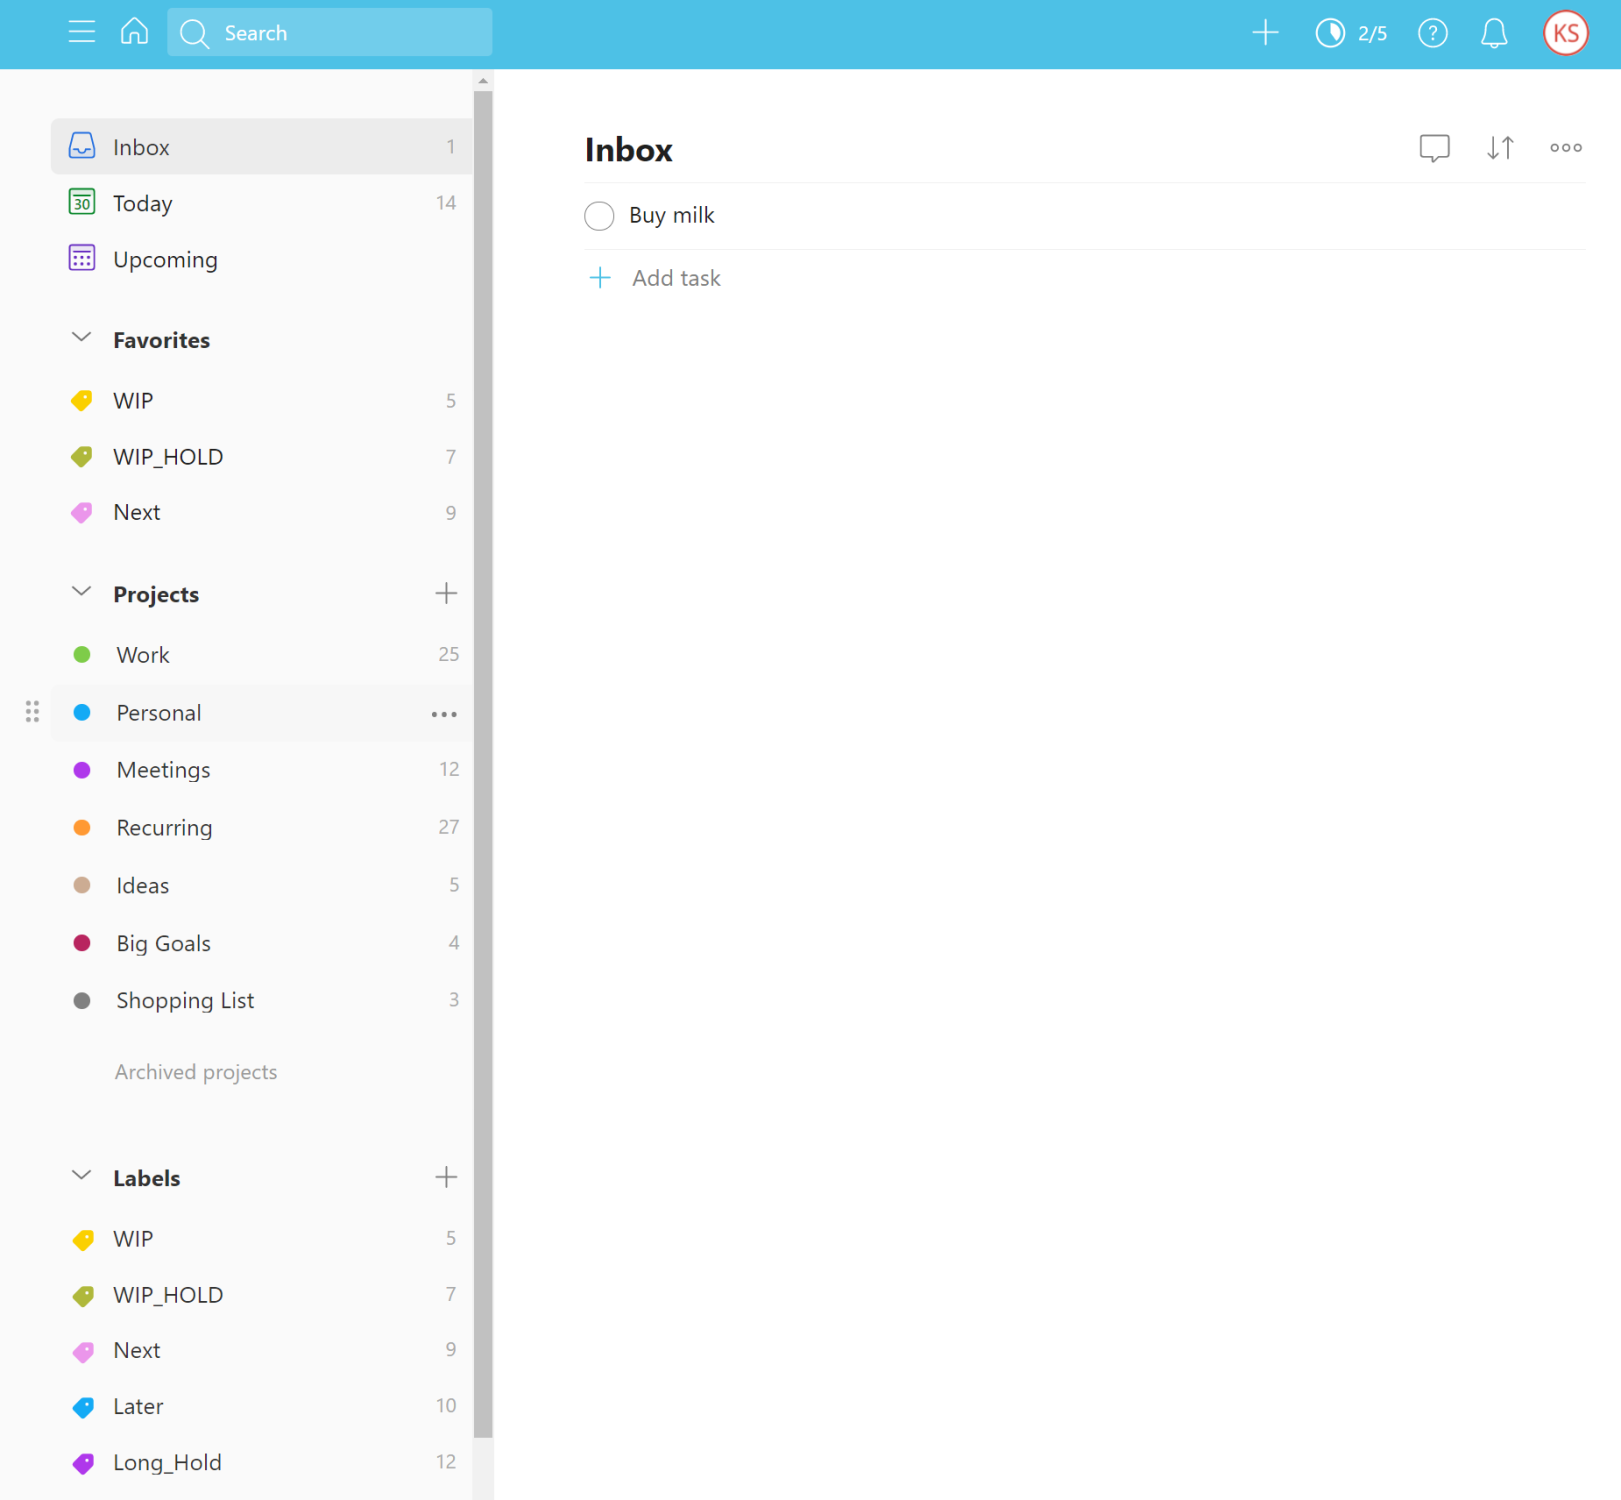Click the blue Later label tag icon
The image size is (1621, 1500).
(x=83, y=1407)
